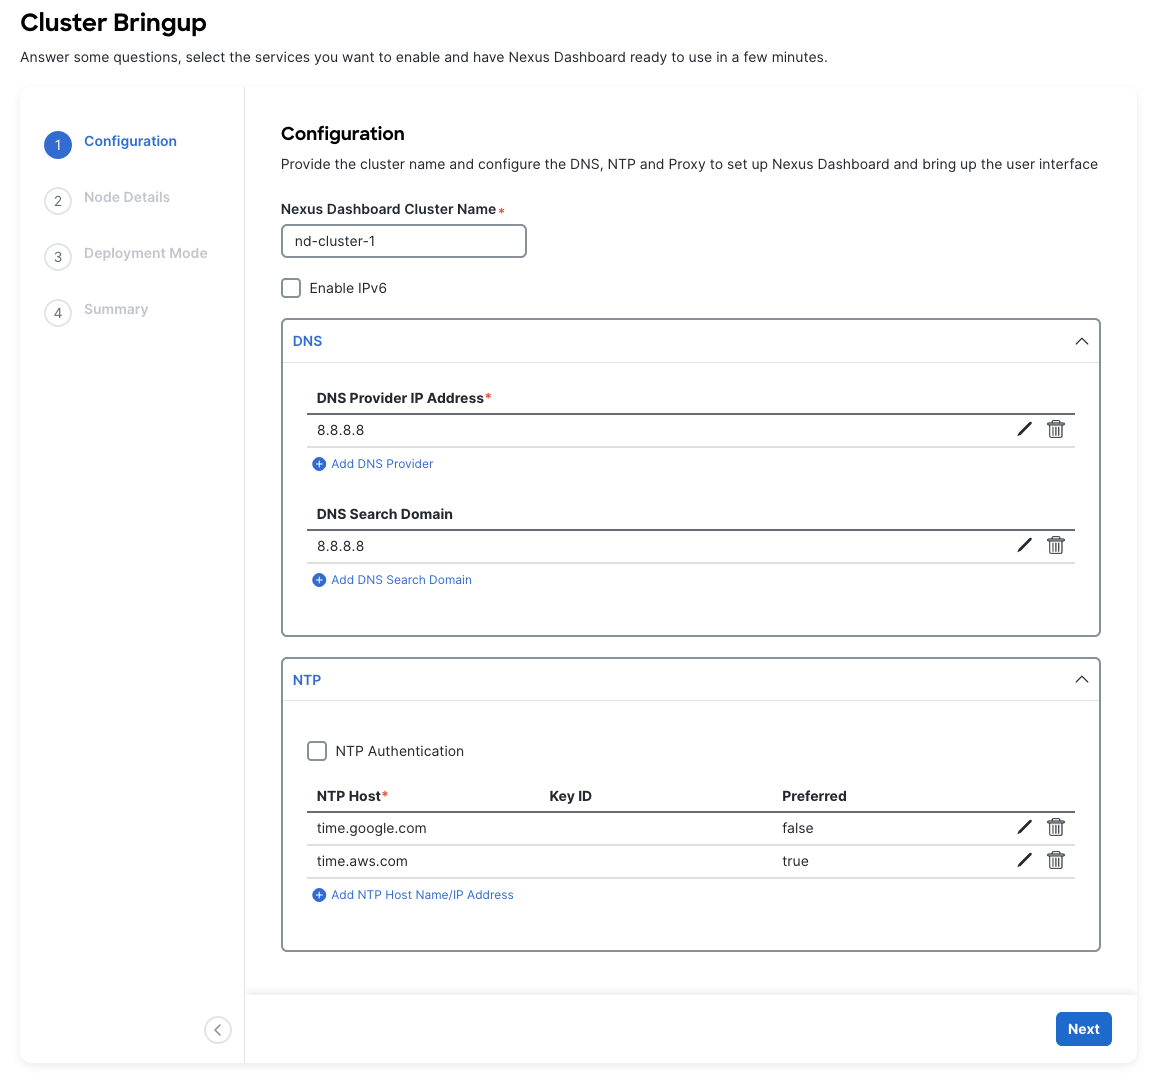
Task: Collapse the DNS section chevron
Action: (1082, 341)
